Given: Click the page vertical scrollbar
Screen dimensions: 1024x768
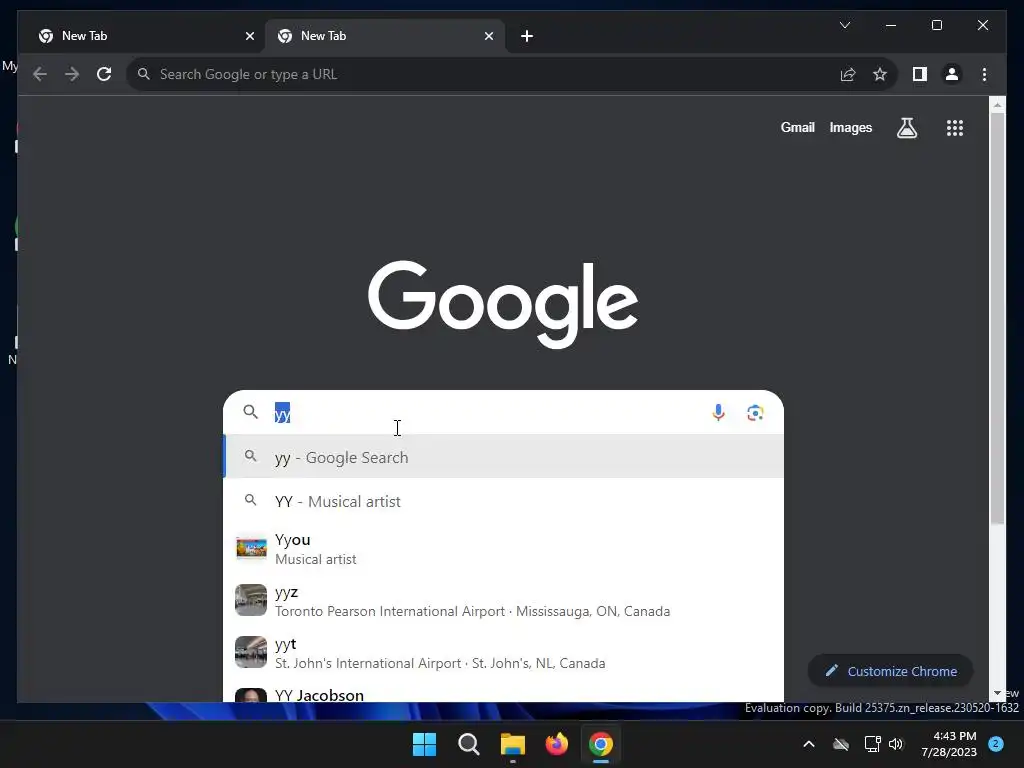Looking at the screenshot, I should point(997,317).
